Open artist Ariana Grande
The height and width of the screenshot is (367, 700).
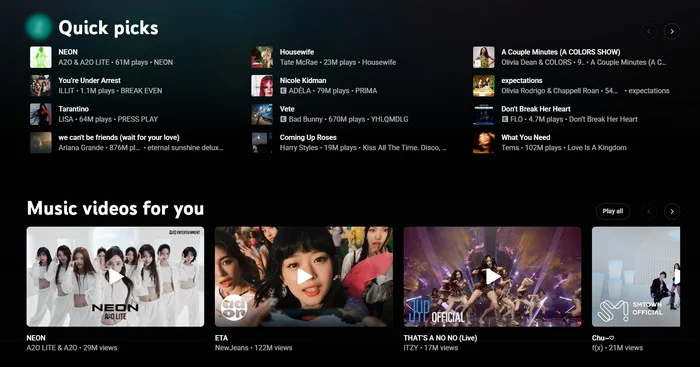coord(81,148)
